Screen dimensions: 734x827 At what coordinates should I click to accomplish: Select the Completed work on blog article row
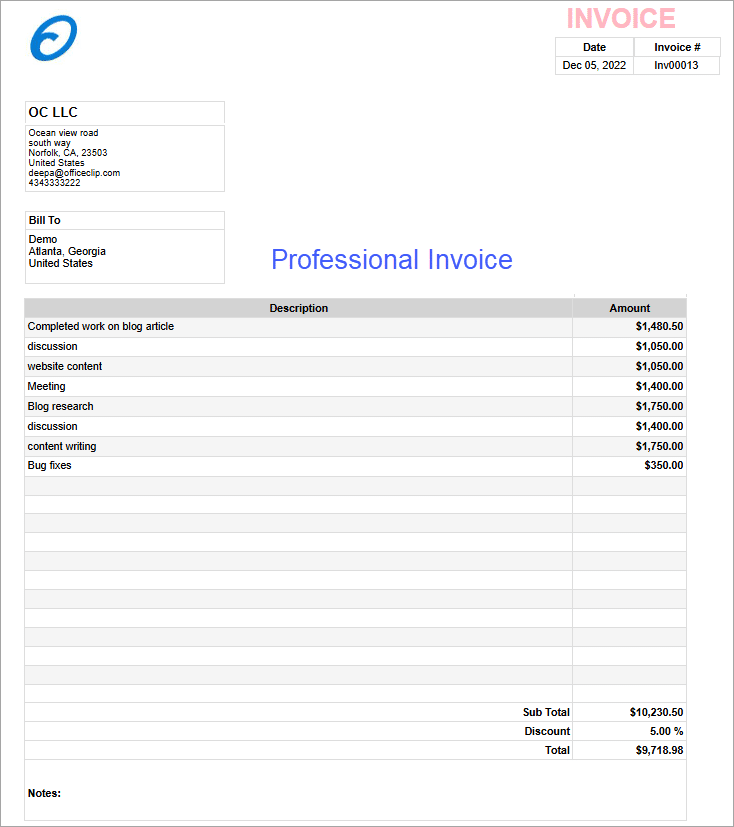(x=101, y=326)
